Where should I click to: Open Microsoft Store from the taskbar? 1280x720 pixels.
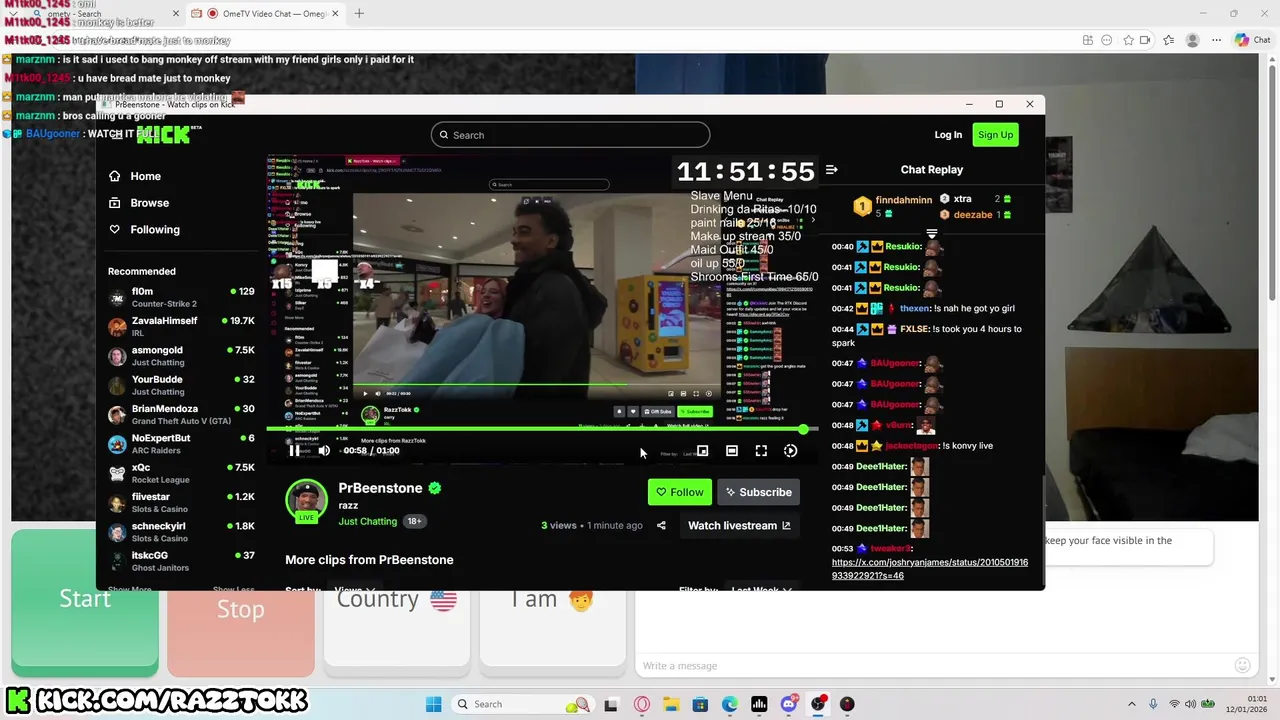[x=701, y=704]
